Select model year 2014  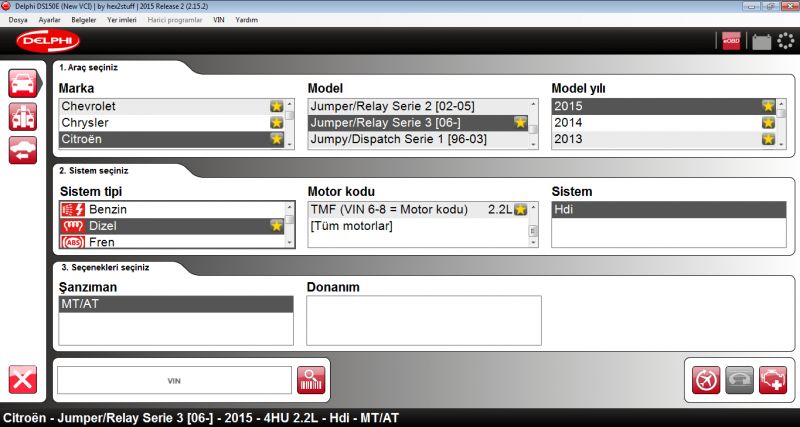click(x=664, y=122)
